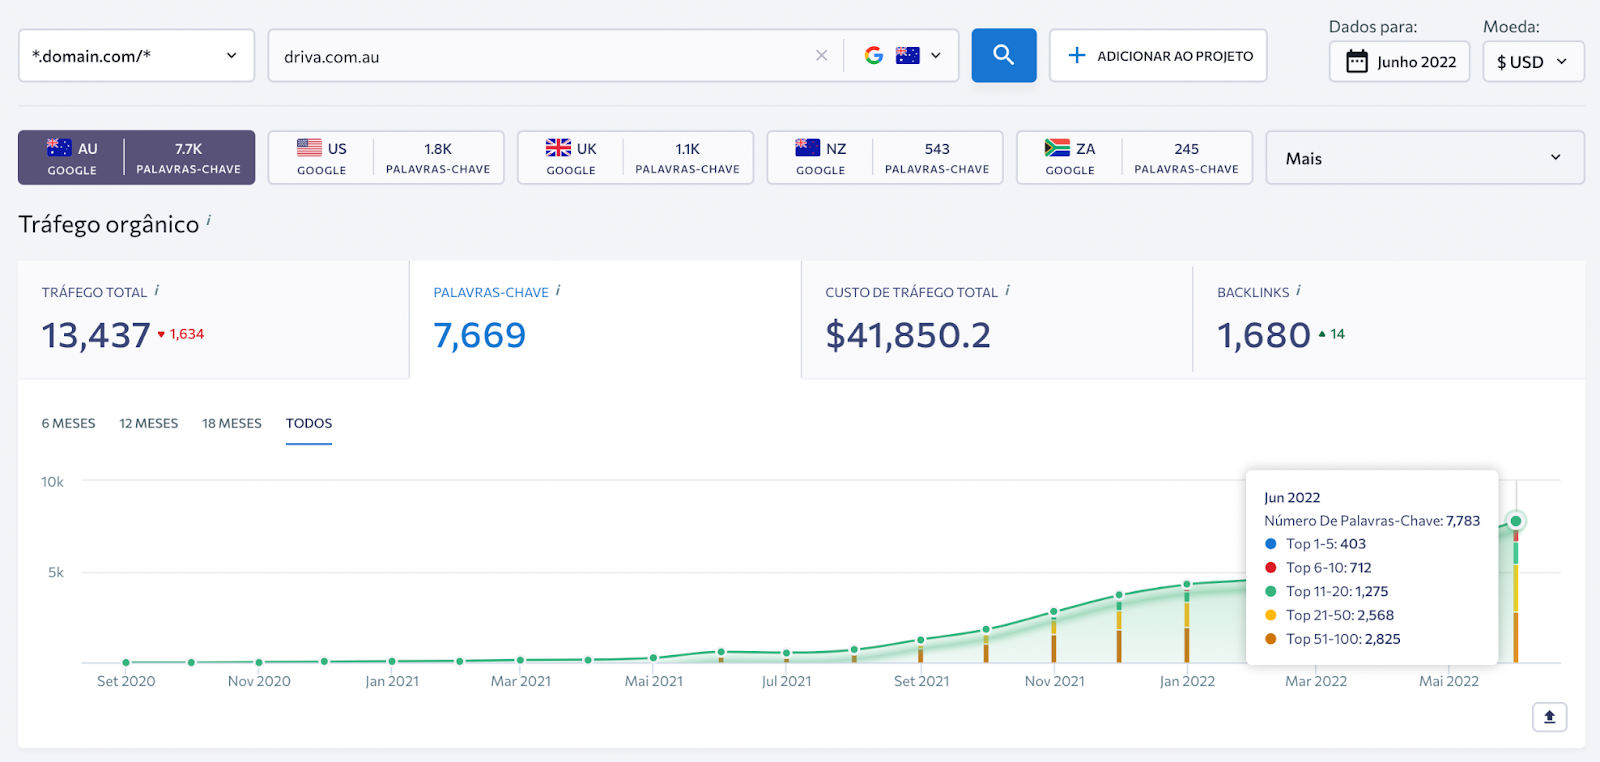Expand the Mais countries dropdown

click(1425, 157)
